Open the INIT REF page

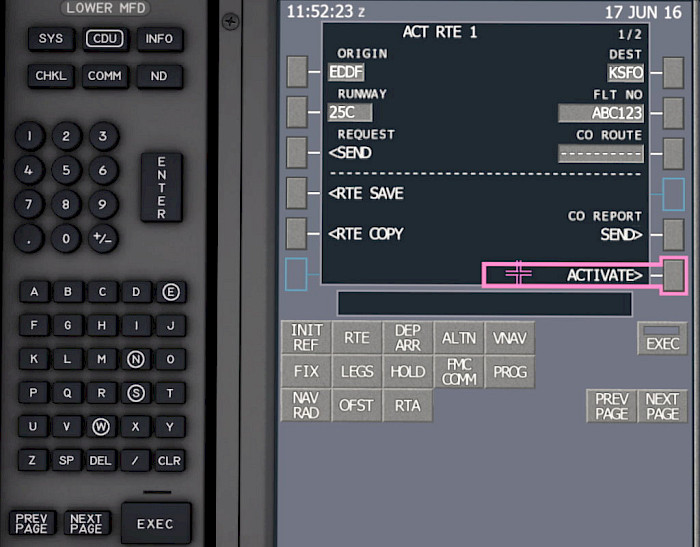[x=306, y=337]
